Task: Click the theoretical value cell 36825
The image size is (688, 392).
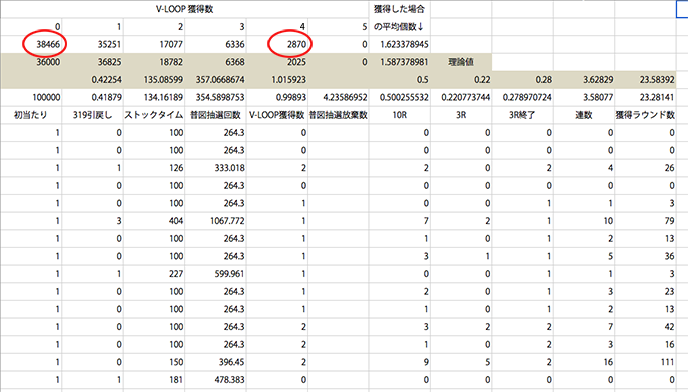Action: (x=93, y=62)
